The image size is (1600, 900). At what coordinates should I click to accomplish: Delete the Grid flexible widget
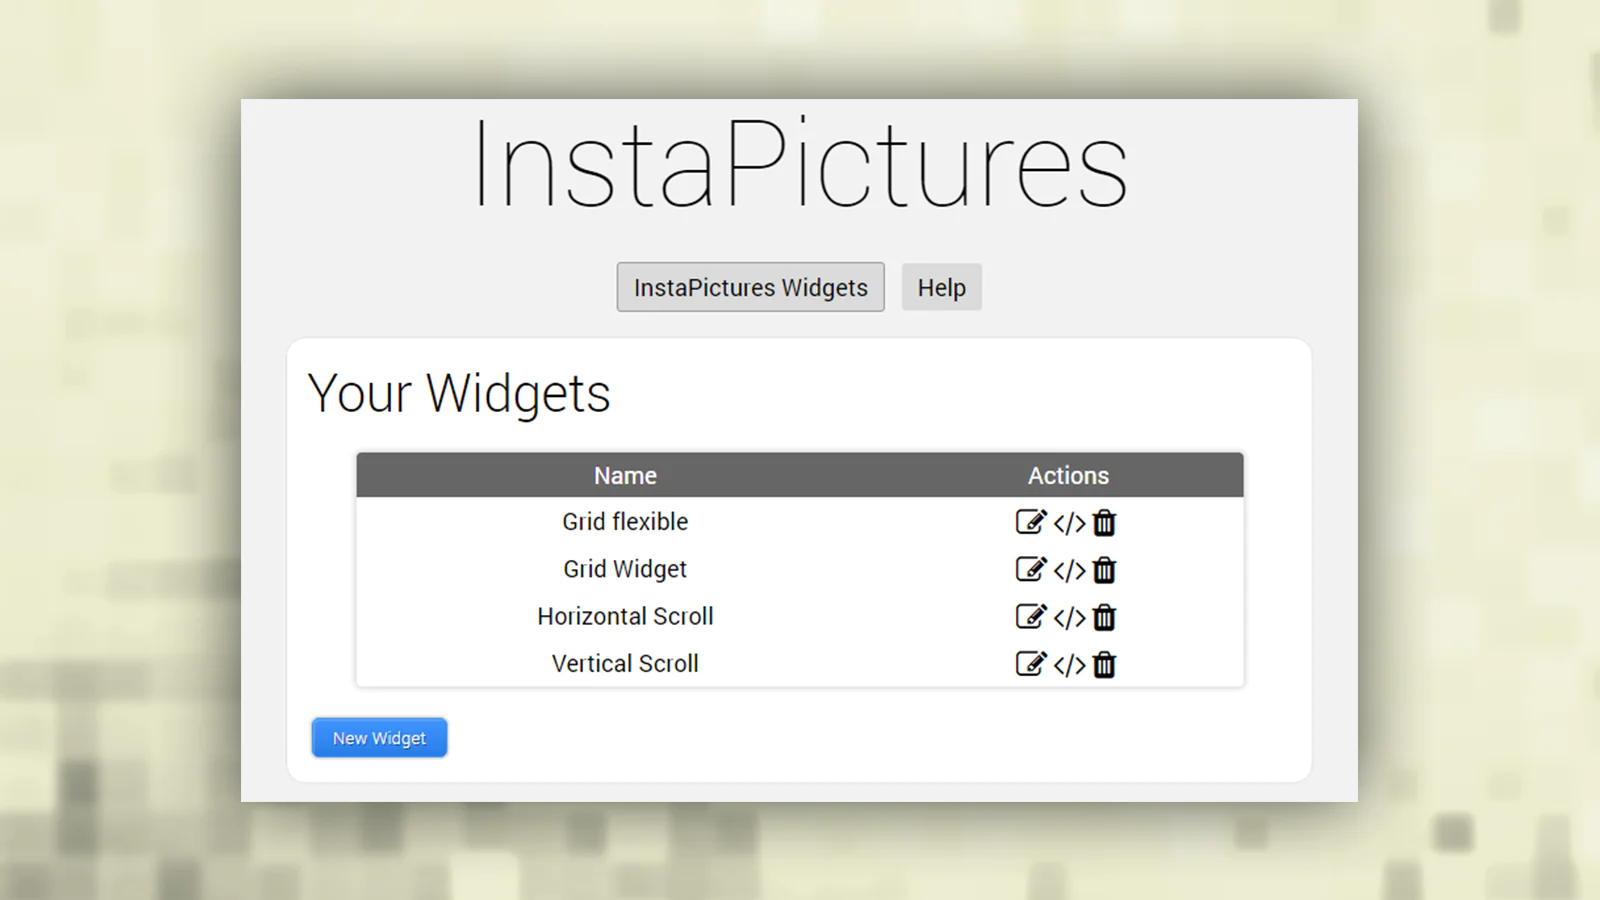[x=1104, y=523]
